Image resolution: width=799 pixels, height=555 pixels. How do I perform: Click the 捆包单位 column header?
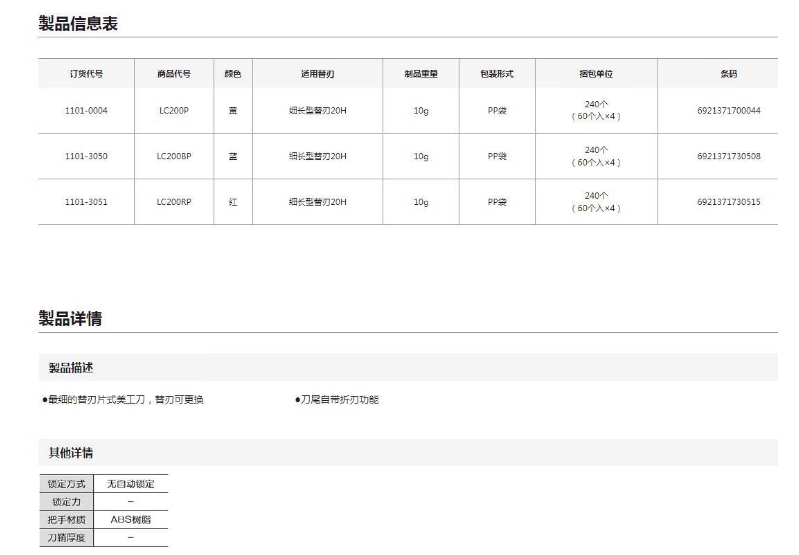(595, 74)
